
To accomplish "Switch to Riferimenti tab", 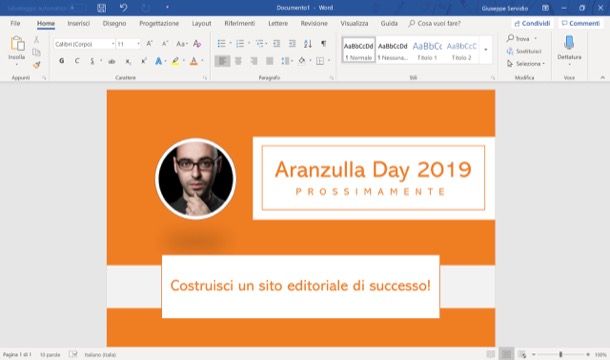I will point(240,23).
